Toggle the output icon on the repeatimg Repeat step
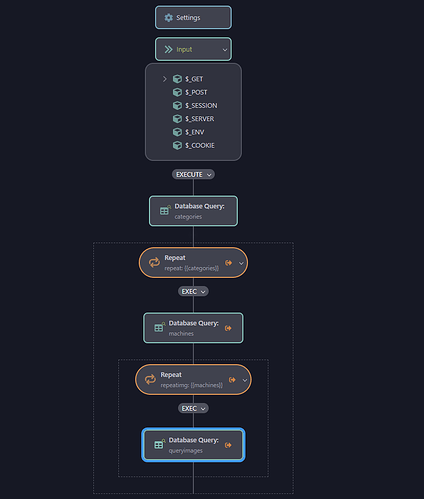424x499 pixels. pyautogui.click(x=232, y=380)
